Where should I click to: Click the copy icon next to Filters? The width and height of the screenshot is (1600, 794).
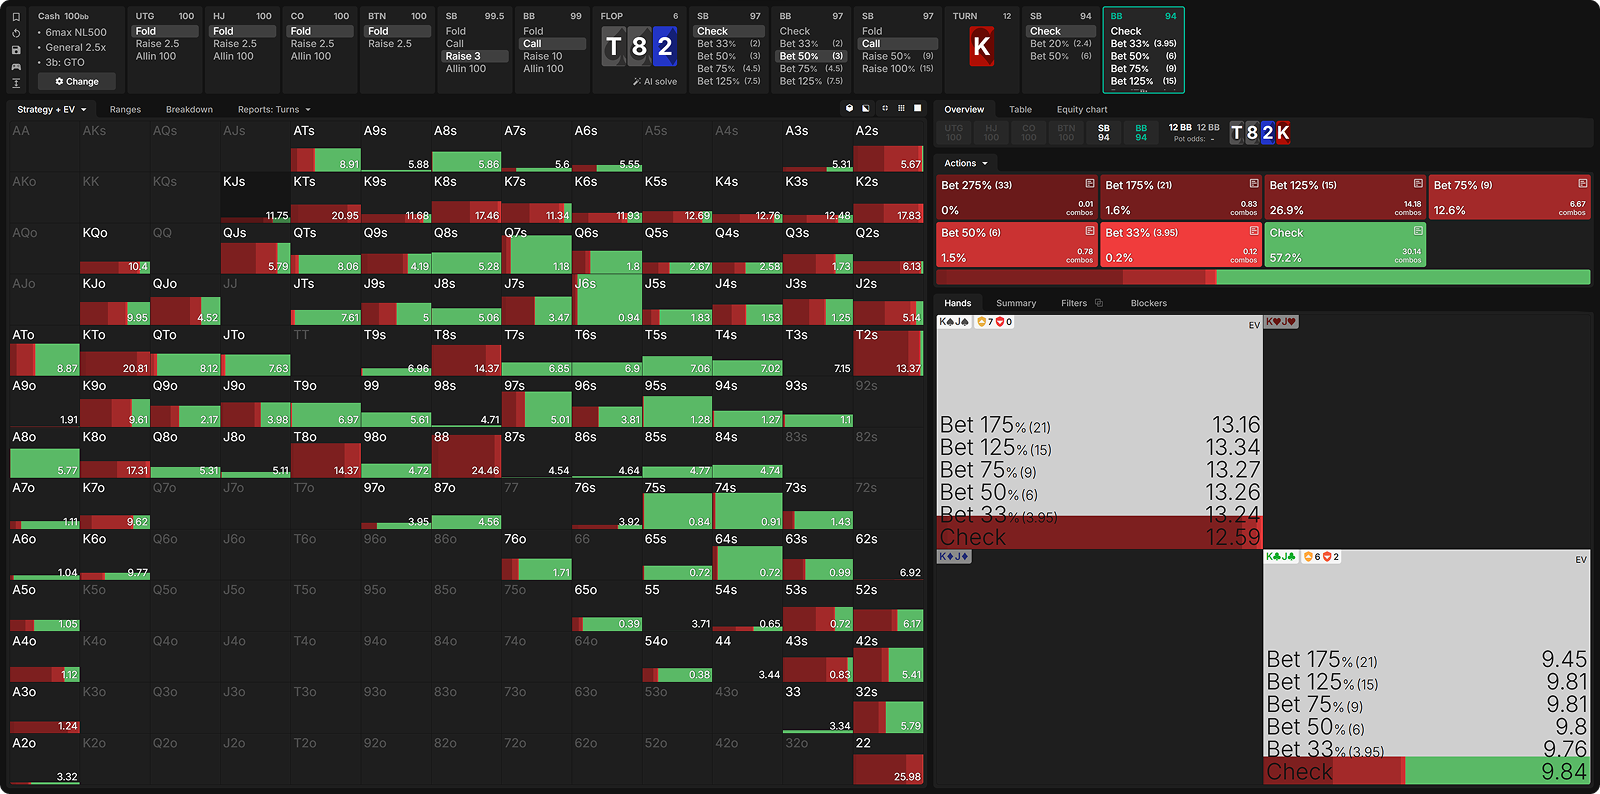coord(1099,303)
